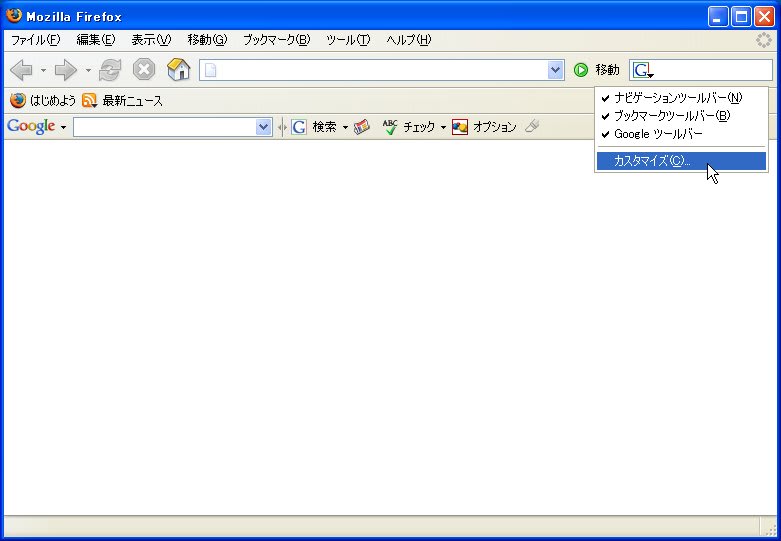Screen dimensions: 781x541
Task: Click the Forward arrow navigation button
Action: point(66,70)
